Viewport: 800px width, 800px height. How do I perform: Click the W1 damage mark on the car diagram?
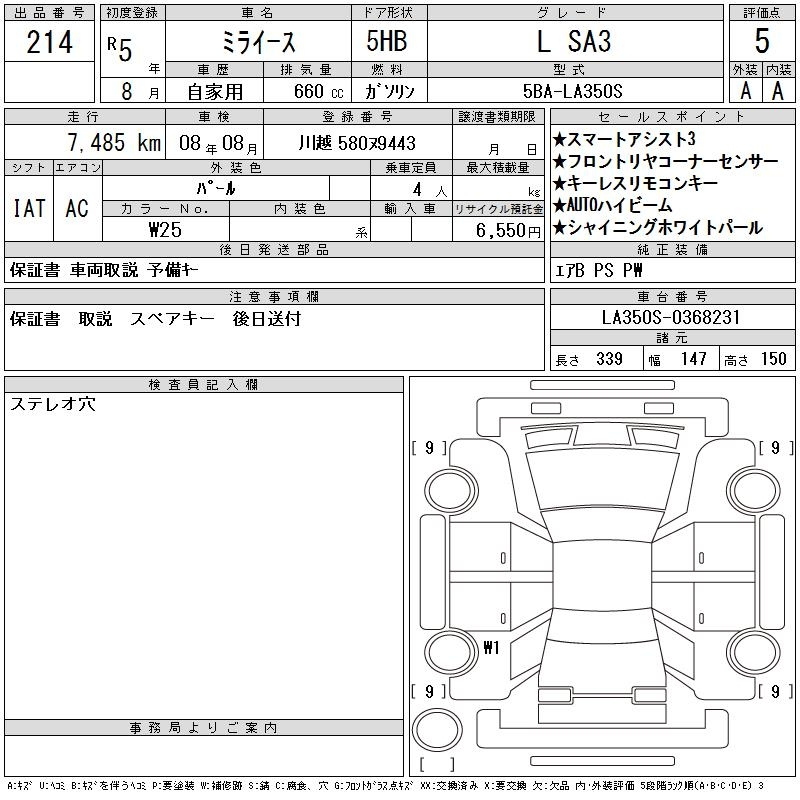tap(491, 648)
